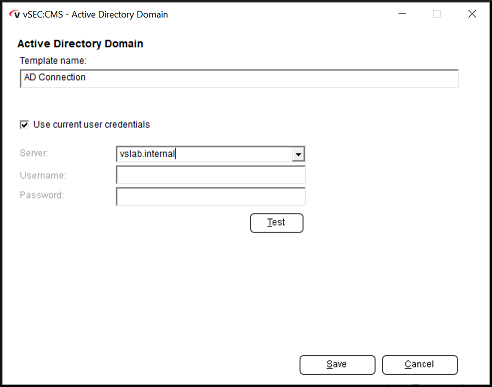Screen dimensions: 492x387
Task: Click the Password label
Action: click(x=42, y=195)
